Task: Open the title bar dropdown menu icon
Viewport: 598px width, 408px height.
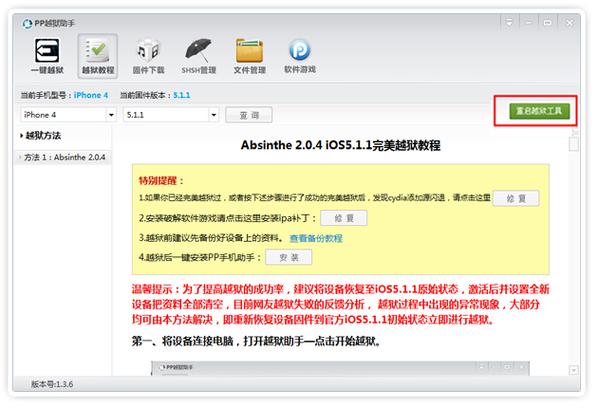Action: [509, 23]
